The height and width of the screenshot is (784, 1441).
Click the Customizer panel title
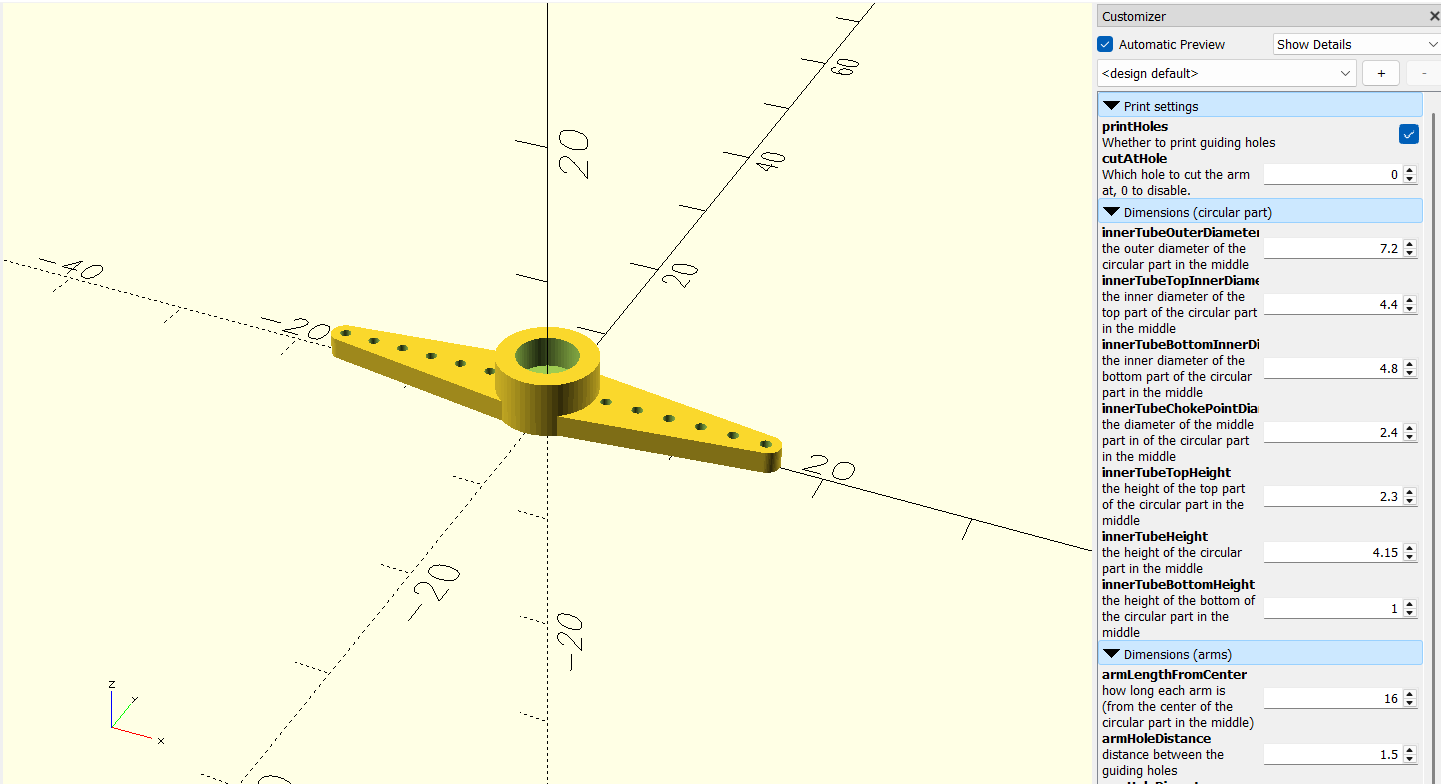tap(1134, 16)
